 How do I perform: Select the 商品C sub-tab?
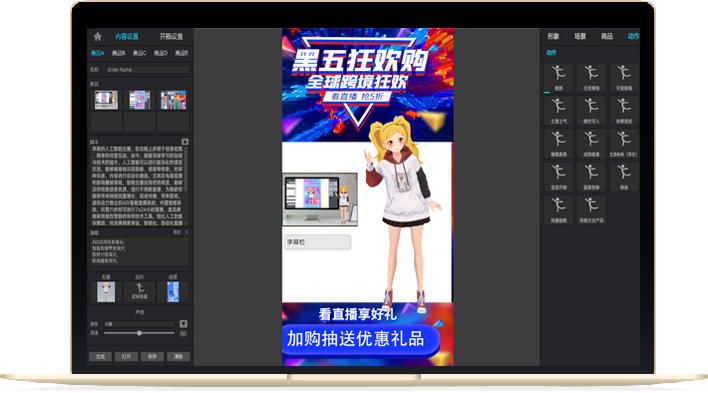(140, 53)
